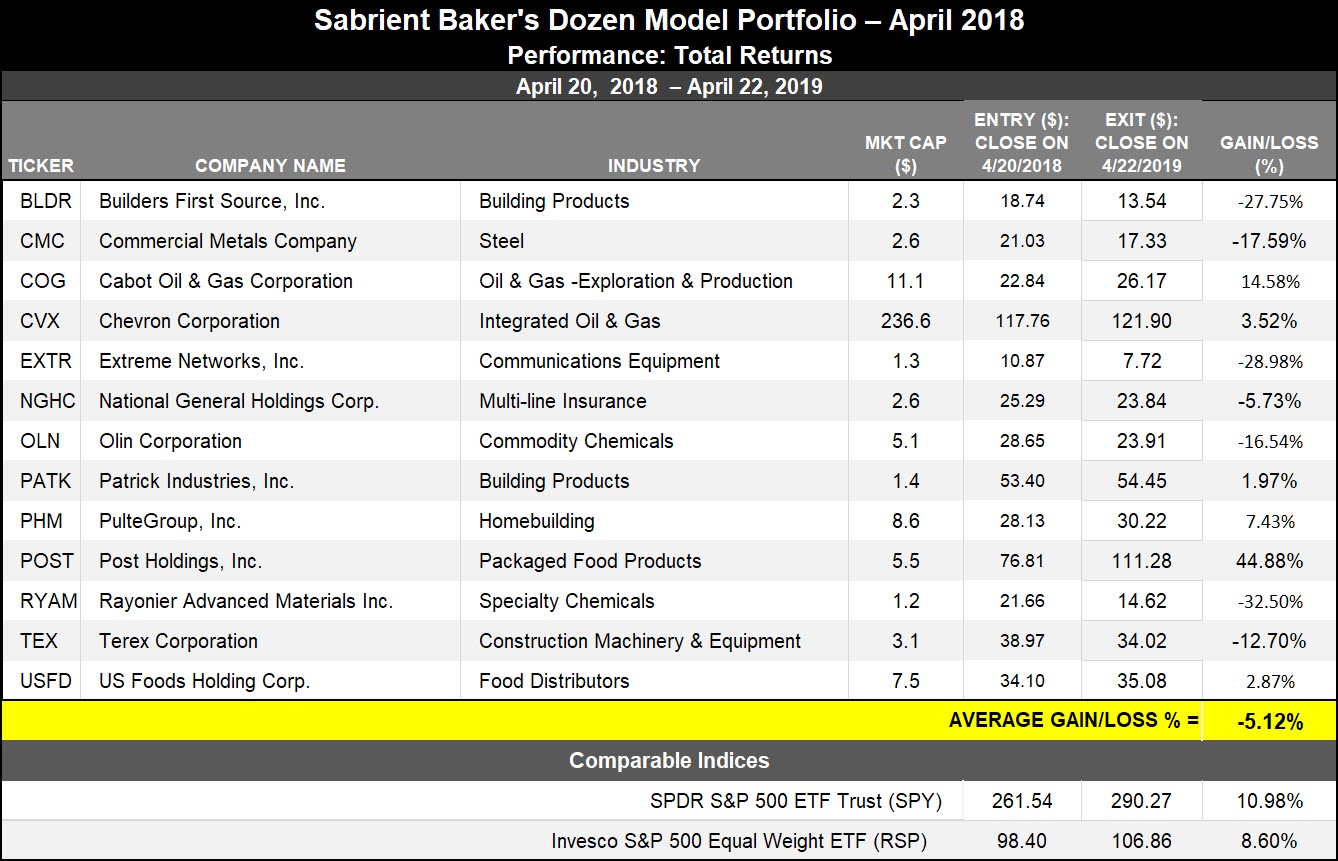Click Commercial Metals Company name cell
1338x861 pixels.
pyautogui.click(x=228, y=241)
